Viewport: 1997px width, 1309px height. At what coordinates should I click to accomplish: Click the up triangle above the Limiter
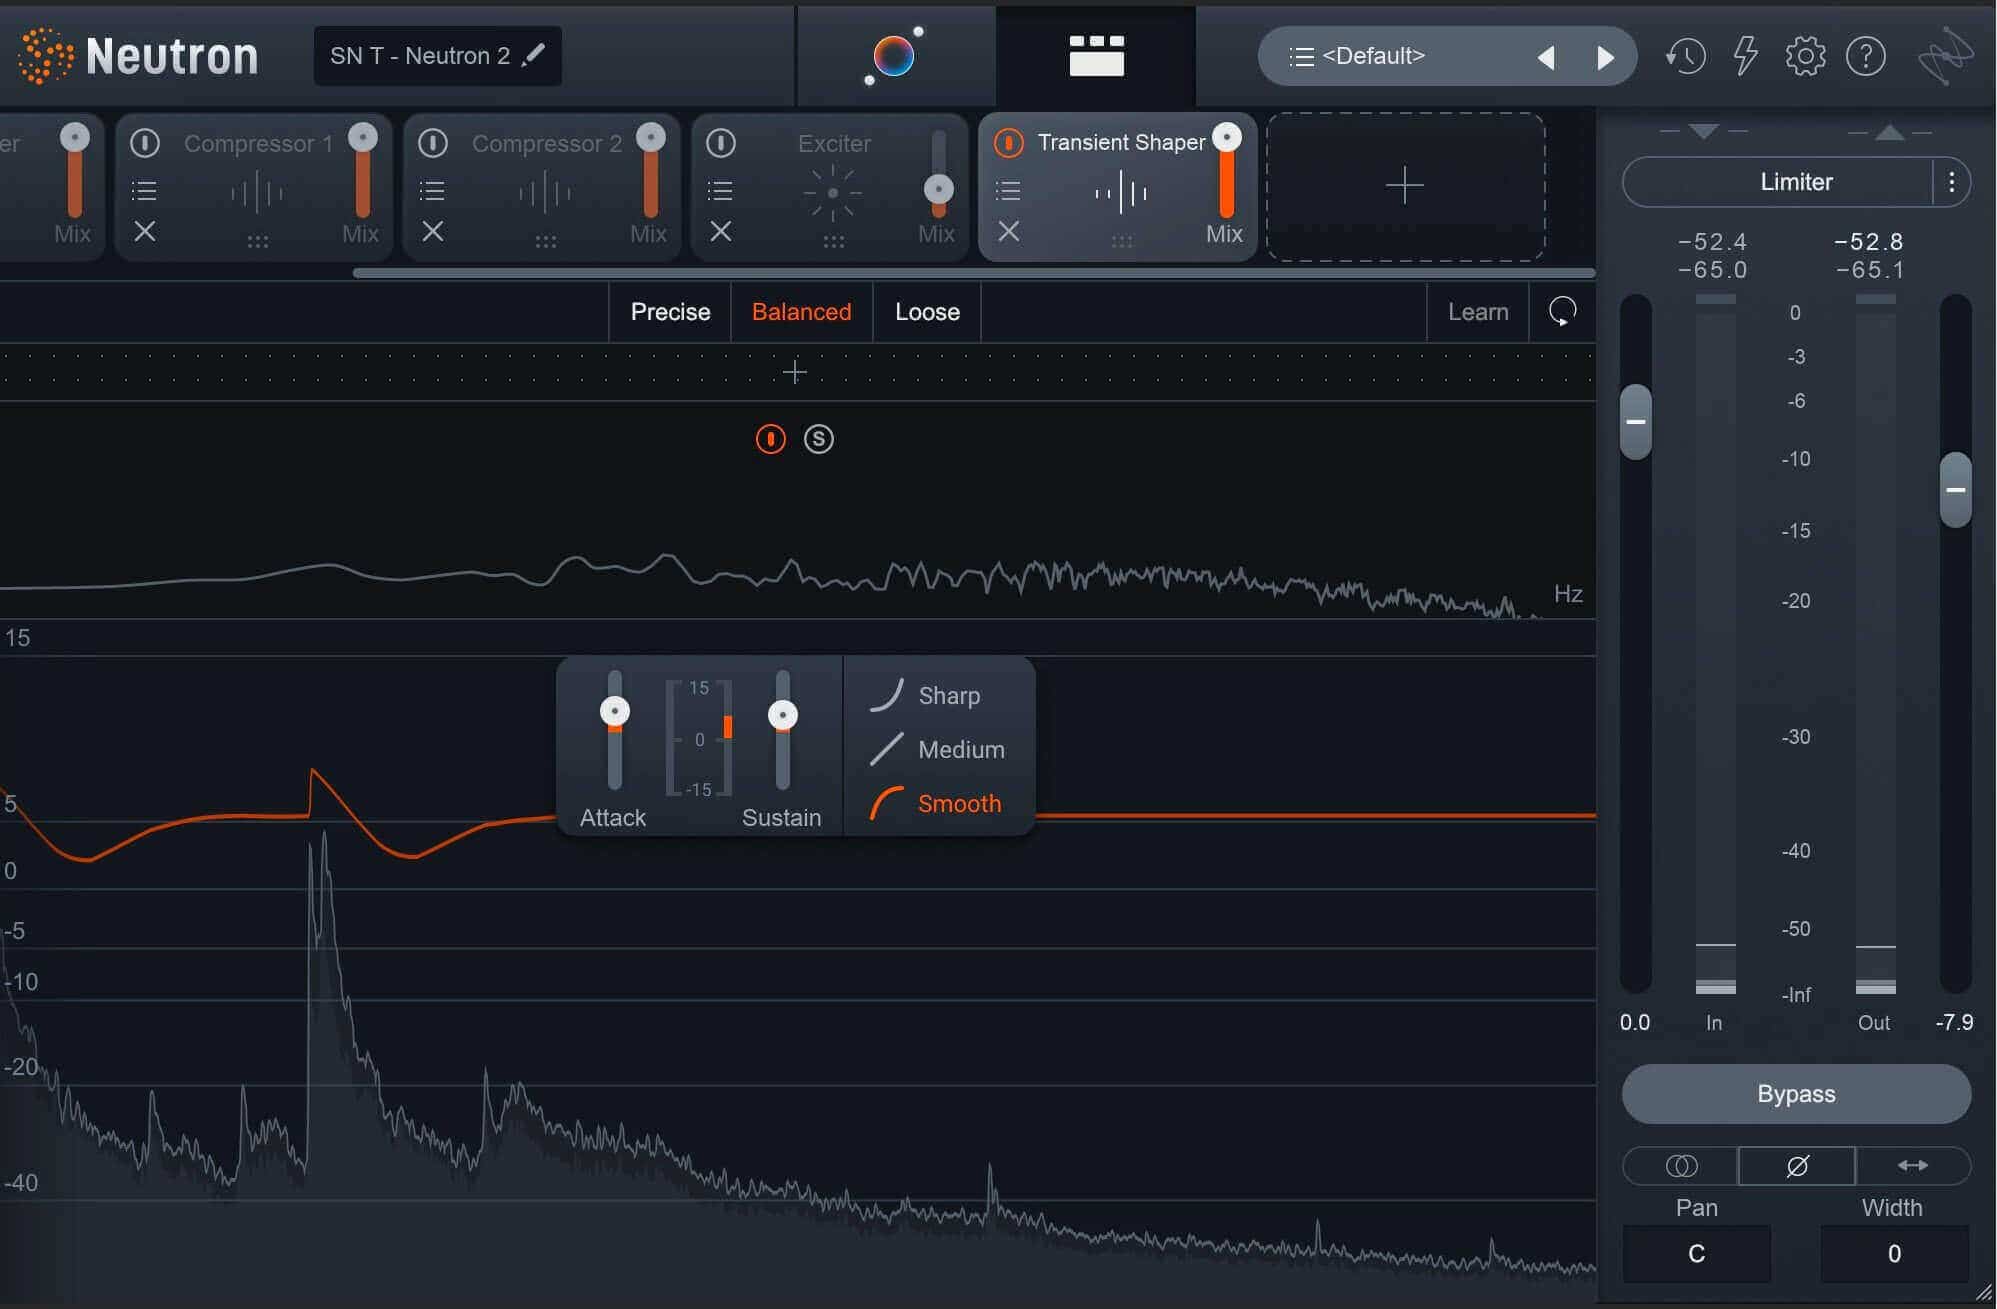(1889, 131)
